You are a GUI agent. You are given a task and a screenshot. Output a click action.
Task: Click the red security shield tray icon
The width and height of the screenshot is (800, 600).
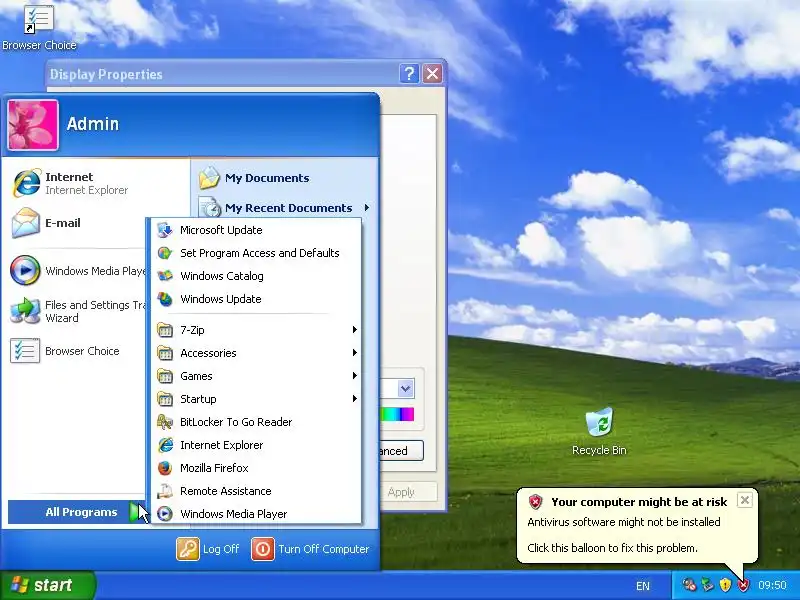pos(743,585)
